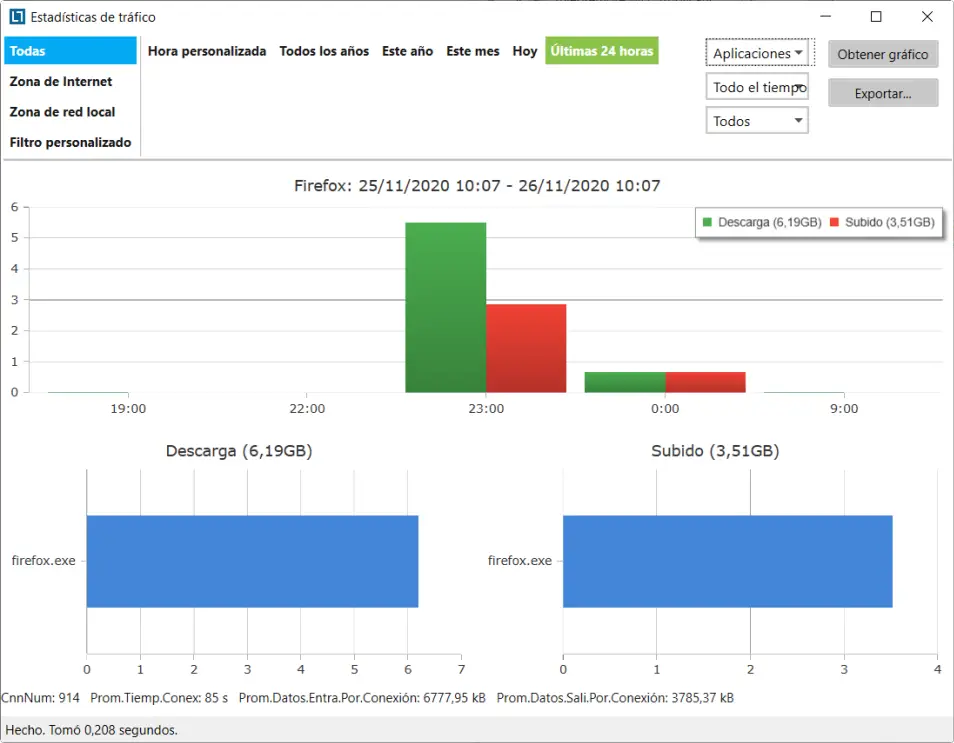
Task: Close the Estadísticas de tráfico window
Action: [x=927, y=16]
